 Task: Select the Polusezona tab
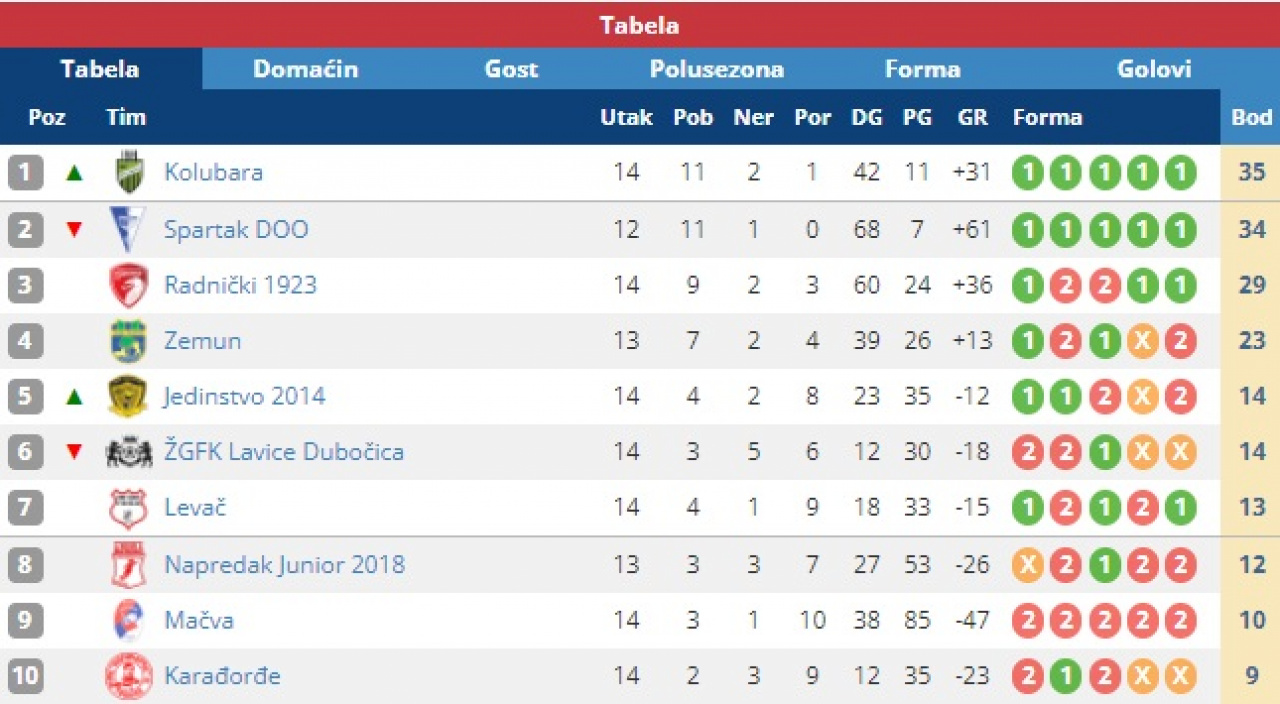tap(716, 69)
